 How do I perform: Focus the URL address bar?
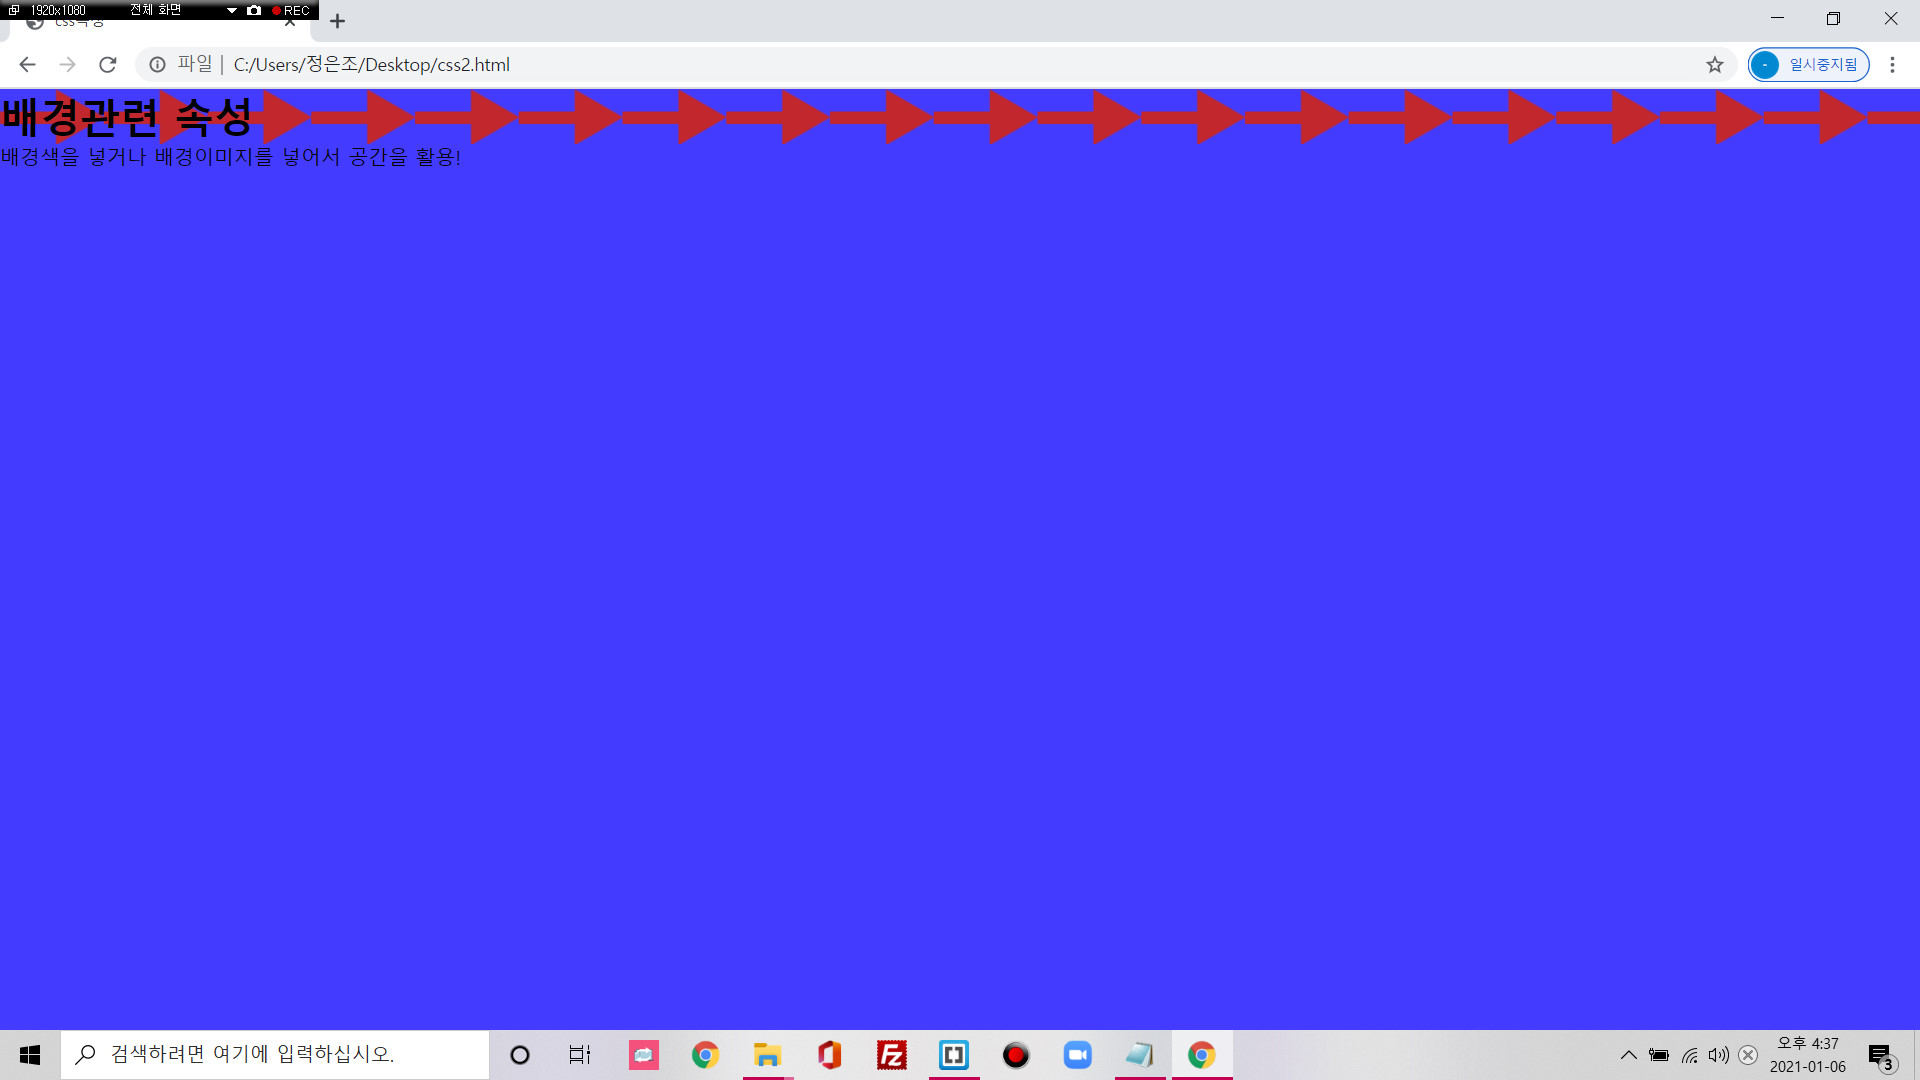tap(900, 65)
